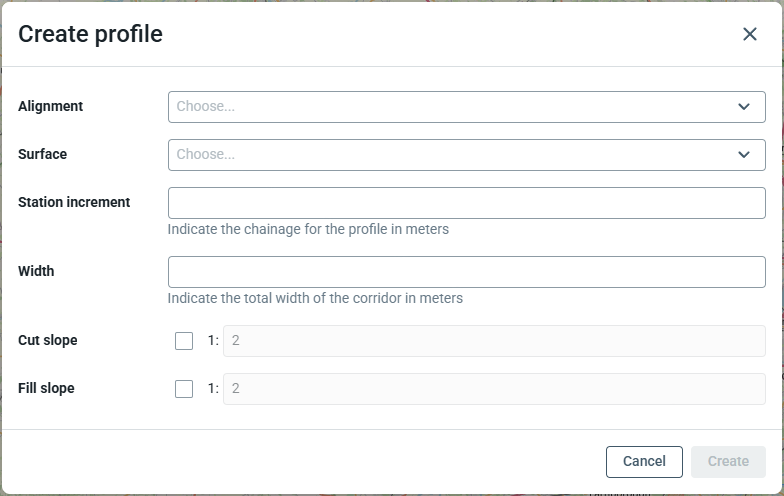
Task: Click the Surface field label
Action: coord(43,154)
